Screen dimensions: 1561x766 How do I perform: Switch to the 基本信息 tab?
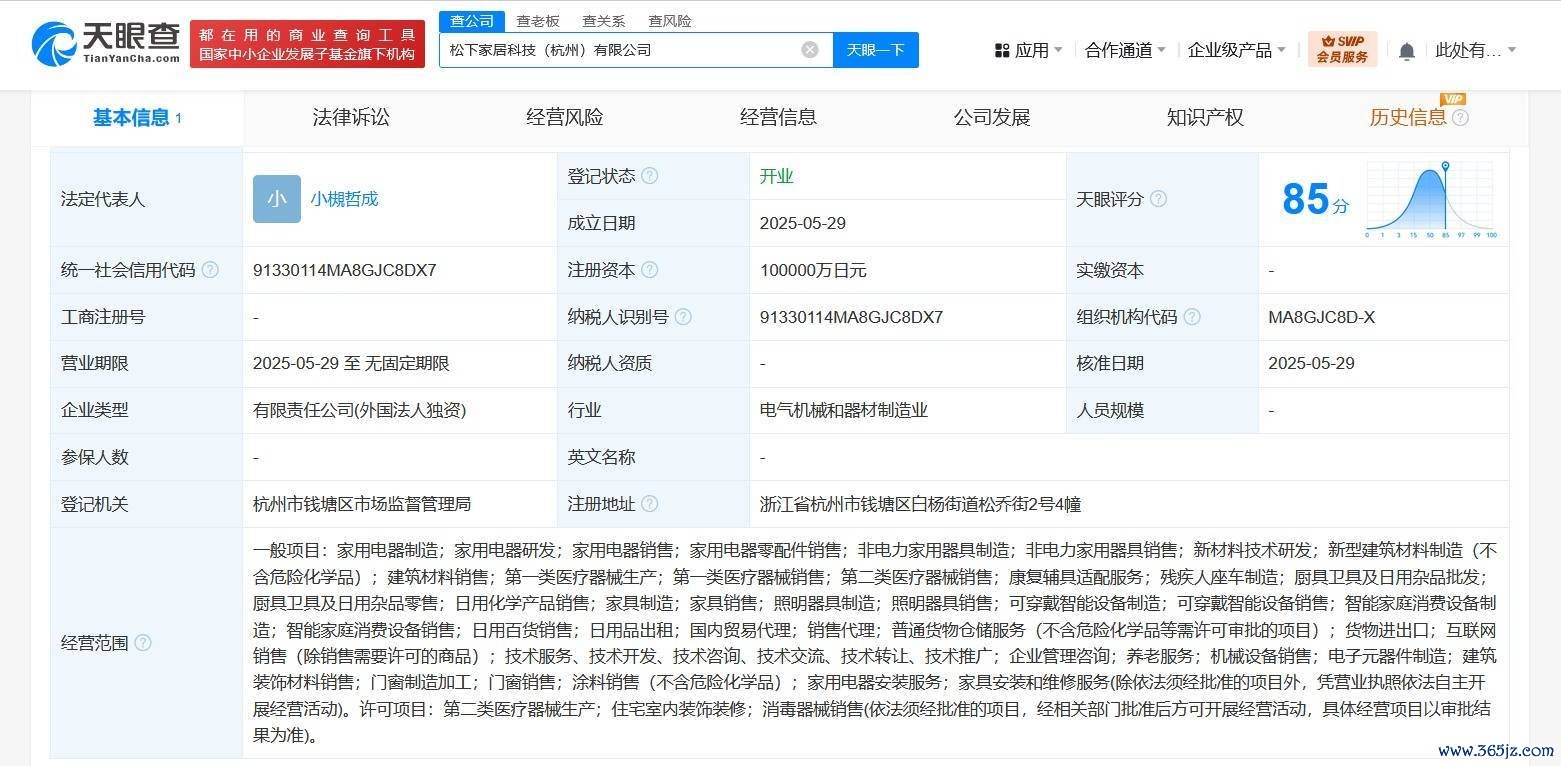point(137,118)
